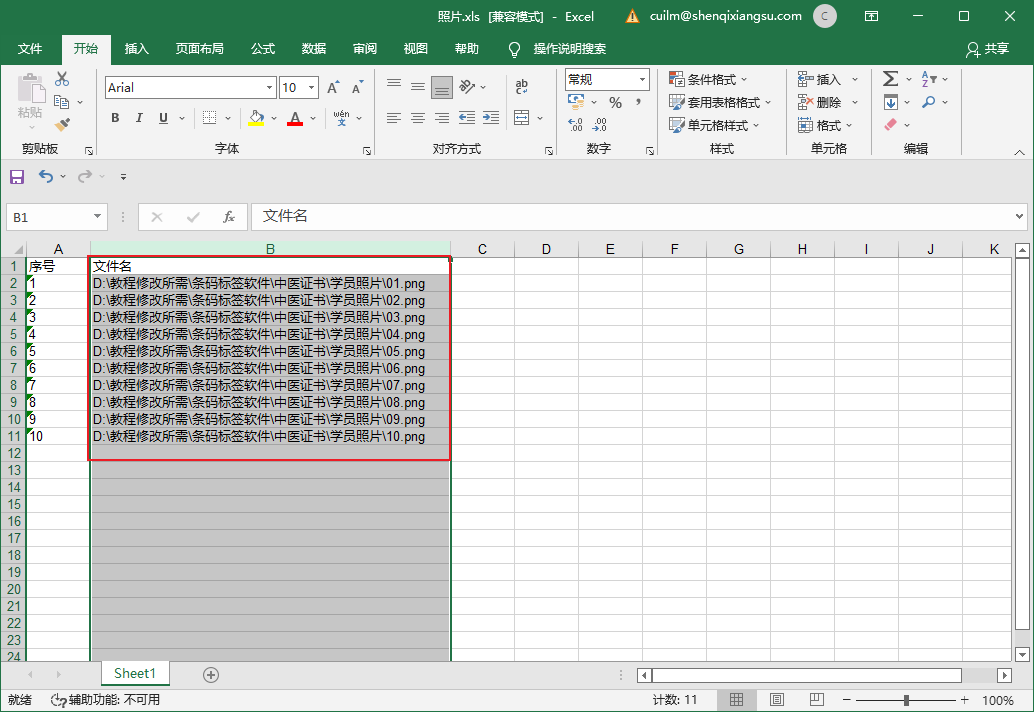
Task: Click the insert function fx icon
Action: (x=229, y=217)
